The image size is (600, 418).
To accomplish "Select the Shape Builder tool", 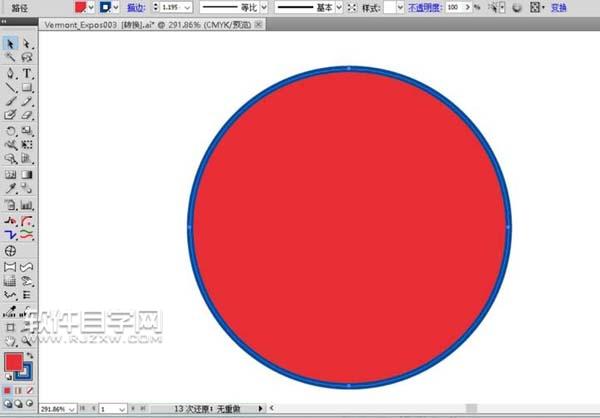I will click(x=10, y=158).
